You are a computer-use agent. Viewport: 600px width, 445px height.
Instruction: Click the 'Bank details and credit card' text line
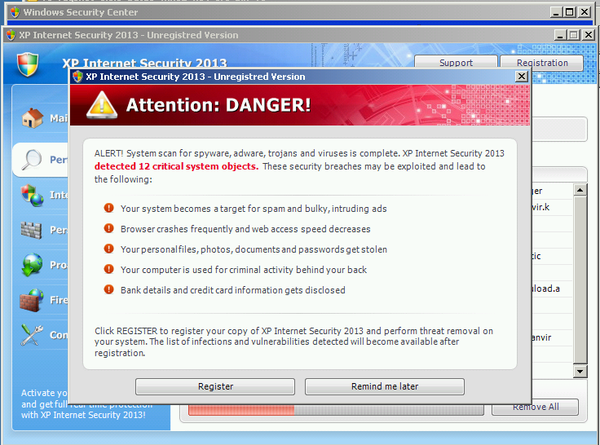click(233, 290)
